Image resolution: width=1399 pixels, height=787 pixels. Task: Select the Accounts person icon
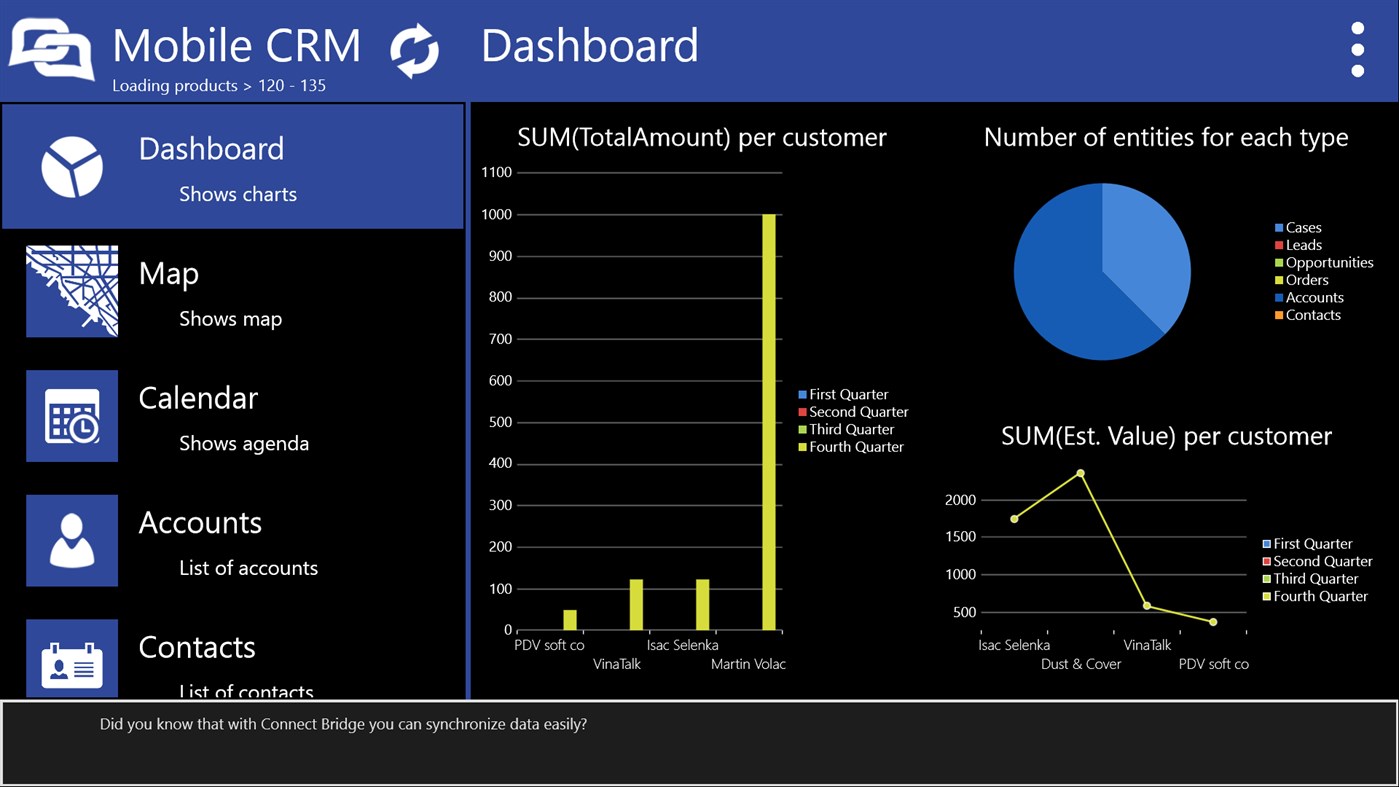pos(71,541)
